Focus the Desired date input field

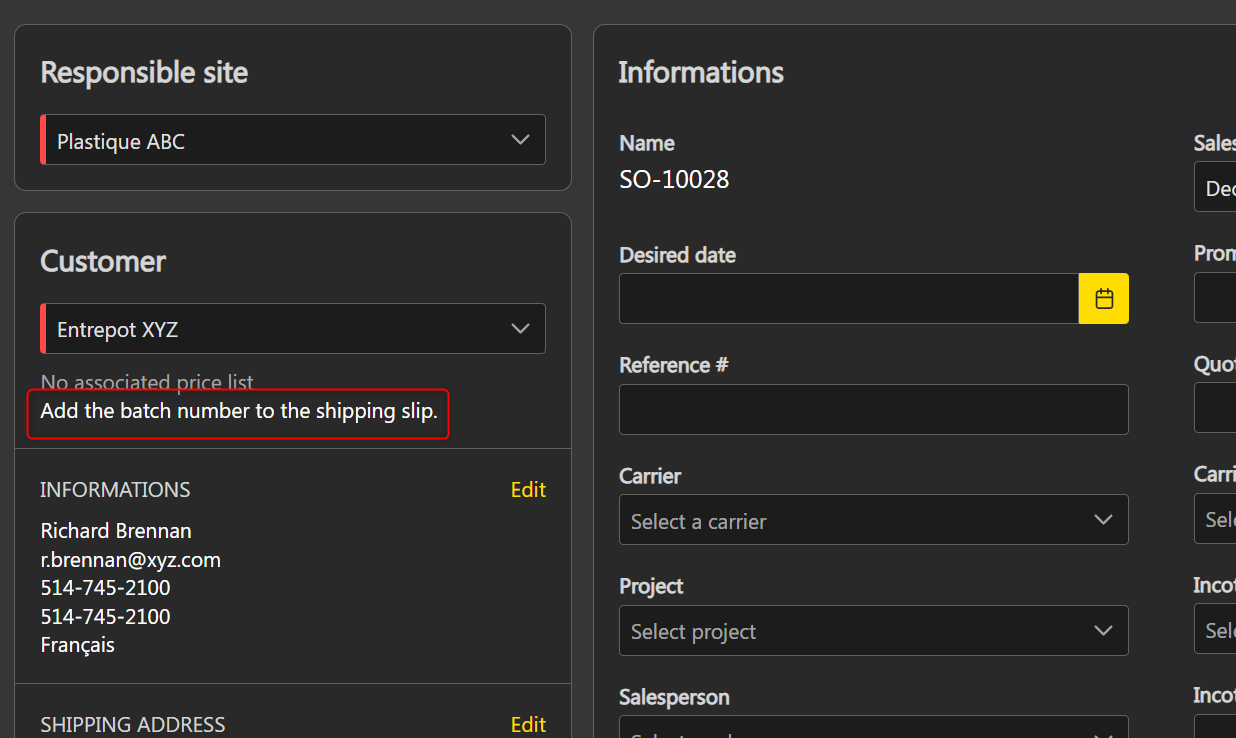click(x=848, y=299)
